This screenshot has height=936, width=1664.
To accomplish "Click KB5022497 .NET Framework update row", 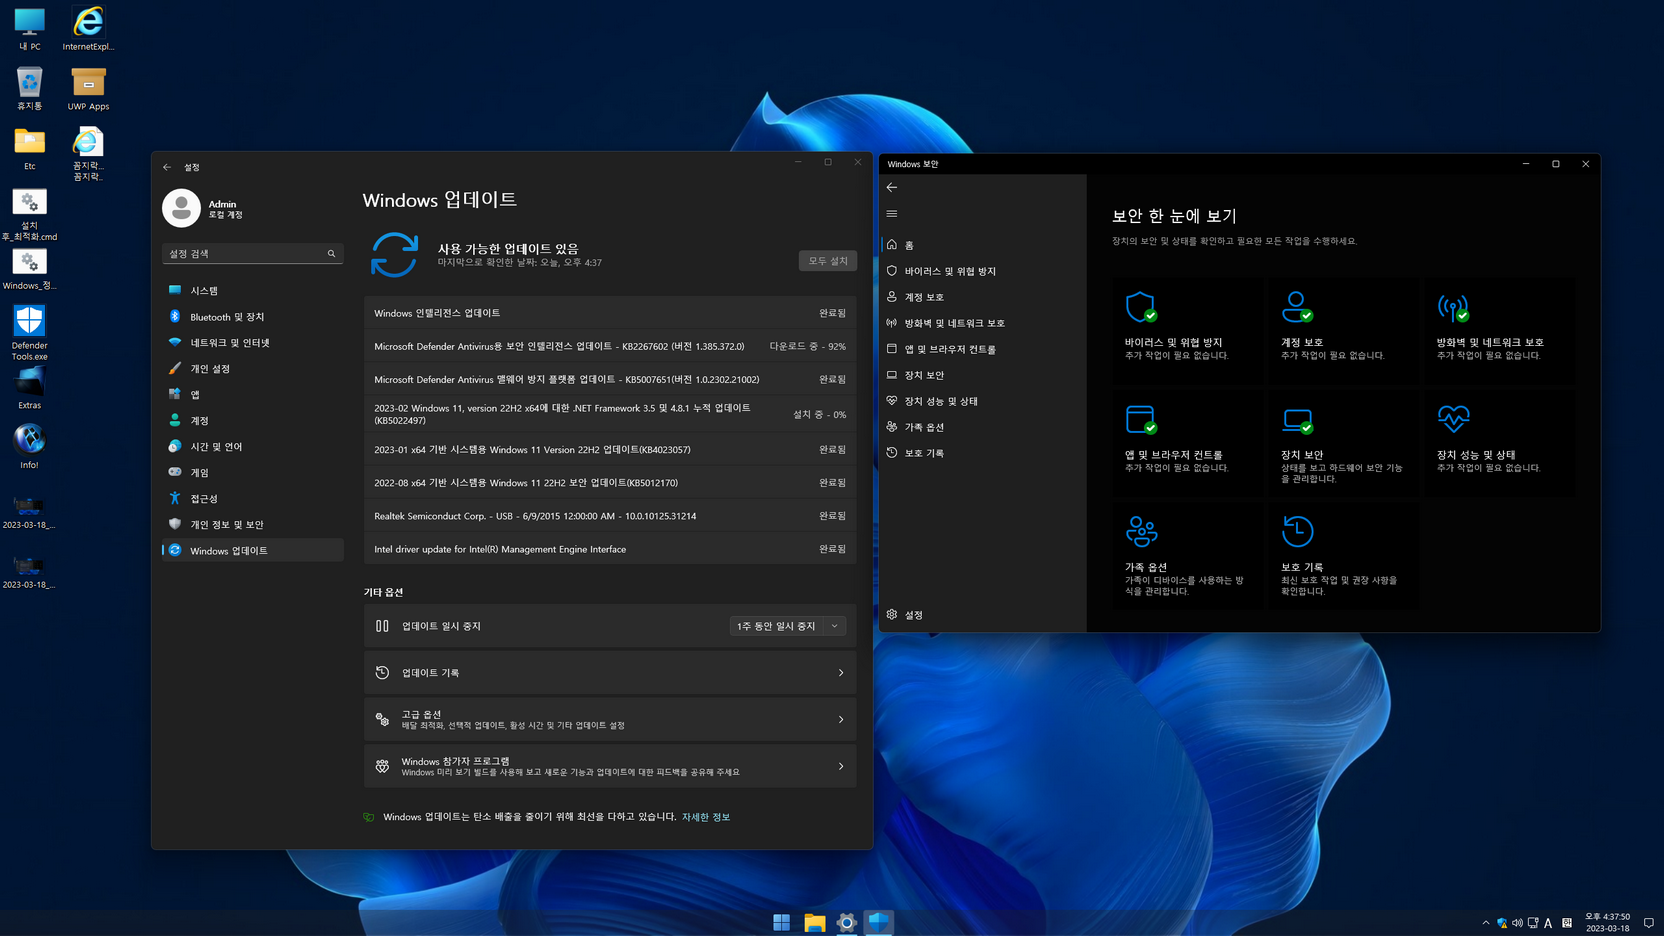I will coord(610,414).
